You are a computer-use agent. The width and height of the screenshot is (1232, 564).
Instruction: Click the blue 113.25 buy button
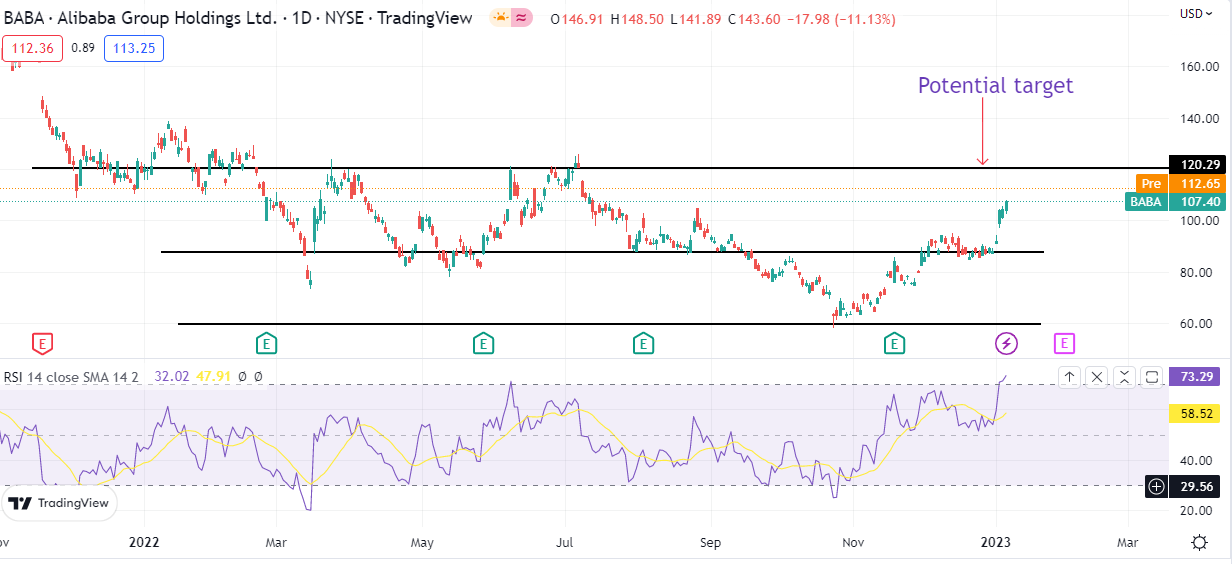coord(134,48)
